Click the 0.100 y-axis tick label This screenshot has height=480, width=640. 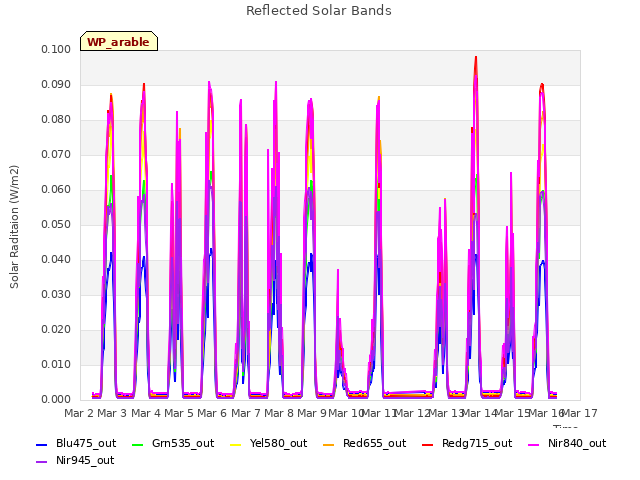pos(56,49)
